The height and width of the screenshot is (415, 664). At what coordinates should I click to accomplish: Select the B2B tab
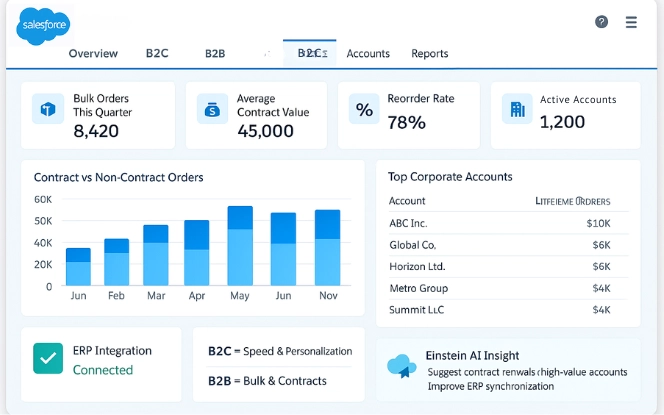pyautogui.click(x=215, y=54)
